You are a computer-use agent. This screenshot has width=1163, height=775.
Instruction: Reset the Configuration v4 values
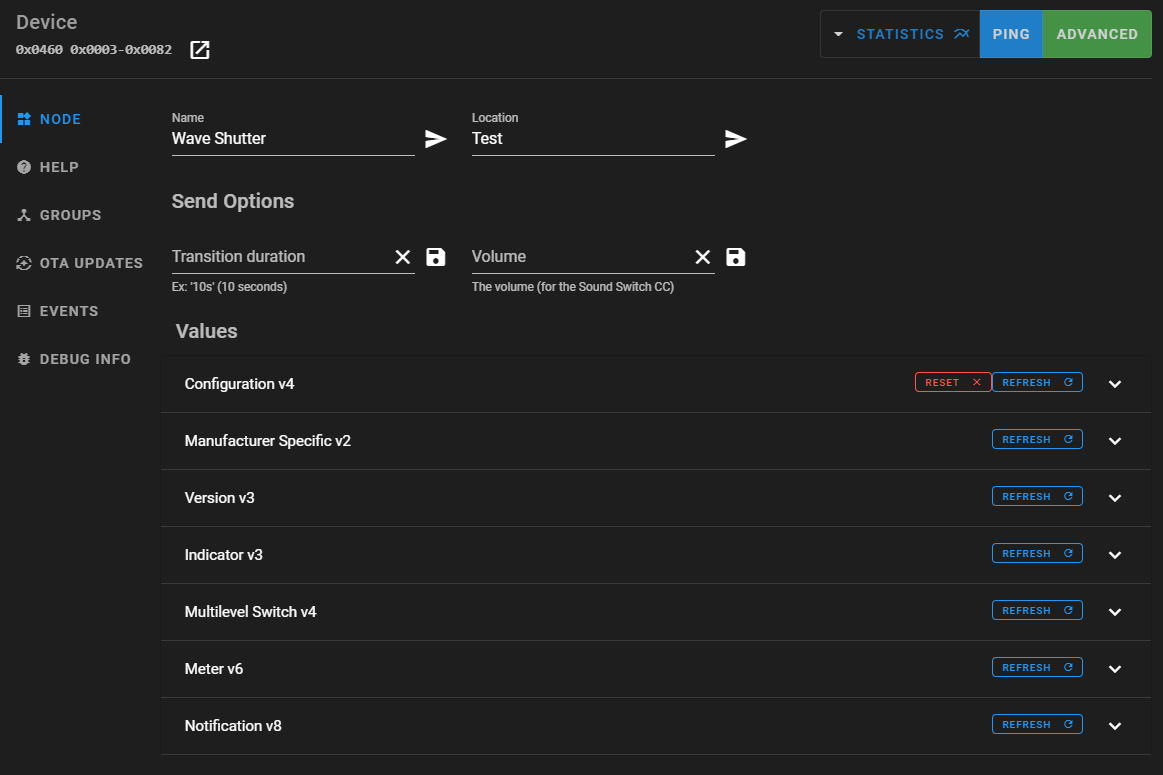(x=953, y=382)
